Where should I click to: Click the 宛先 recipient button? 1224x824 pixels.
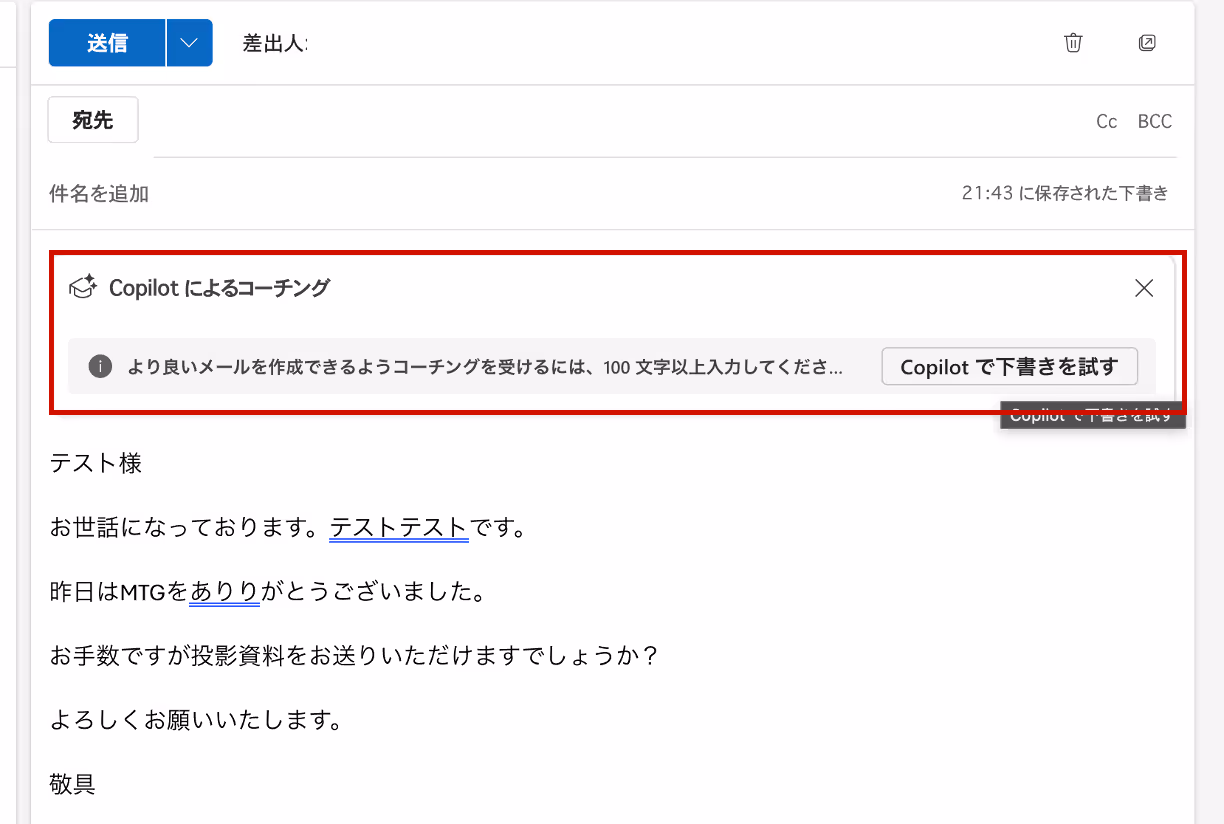(x=93, y=121)
